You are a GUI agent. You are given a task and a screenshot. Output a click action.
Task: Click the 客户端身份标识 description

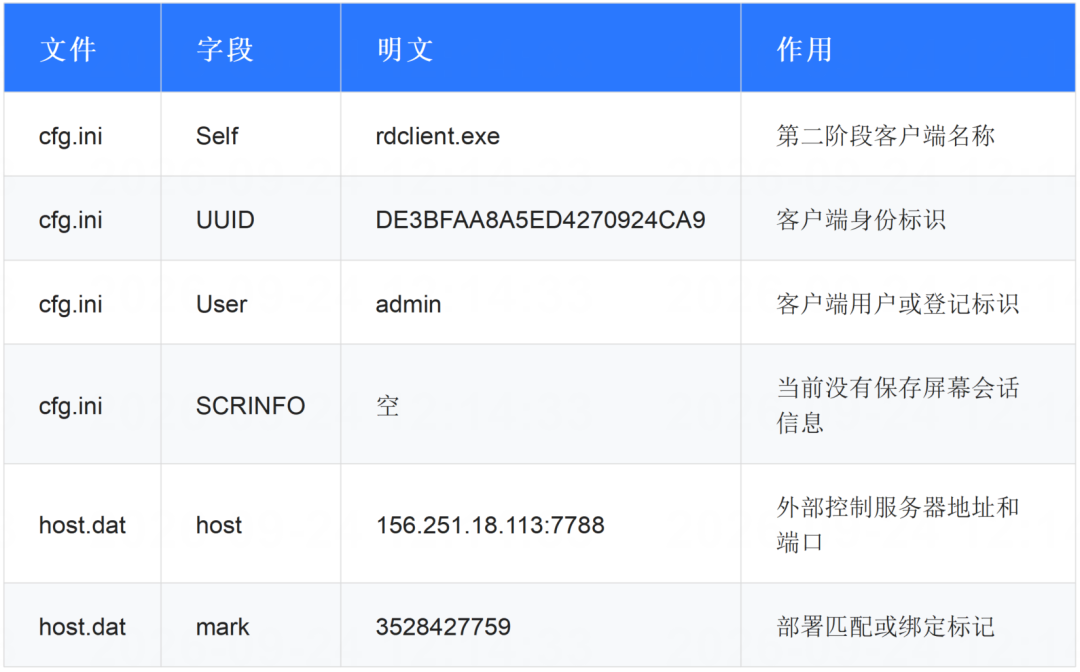(x=861, y=220)
